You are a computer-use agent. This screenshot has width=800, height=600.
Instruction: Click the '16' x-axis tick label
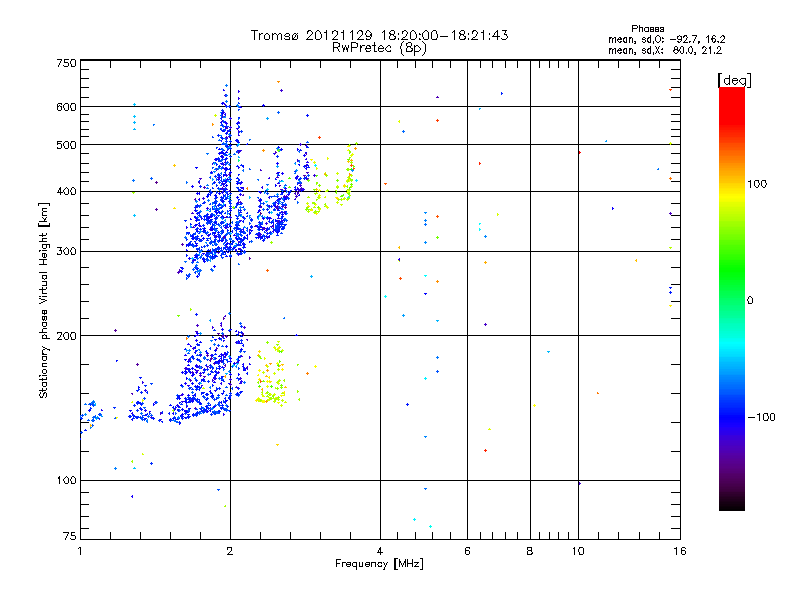pos(680,551)
